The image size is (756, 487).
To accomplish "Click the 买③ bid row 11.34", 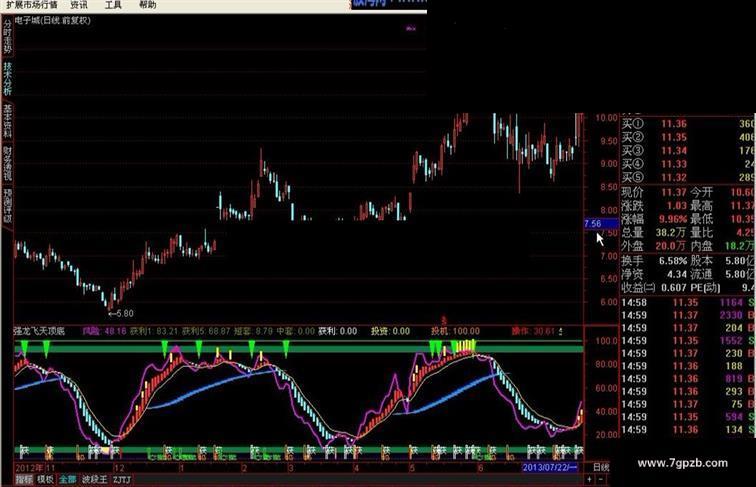I will pyautogui.click(x=688, y=151).
